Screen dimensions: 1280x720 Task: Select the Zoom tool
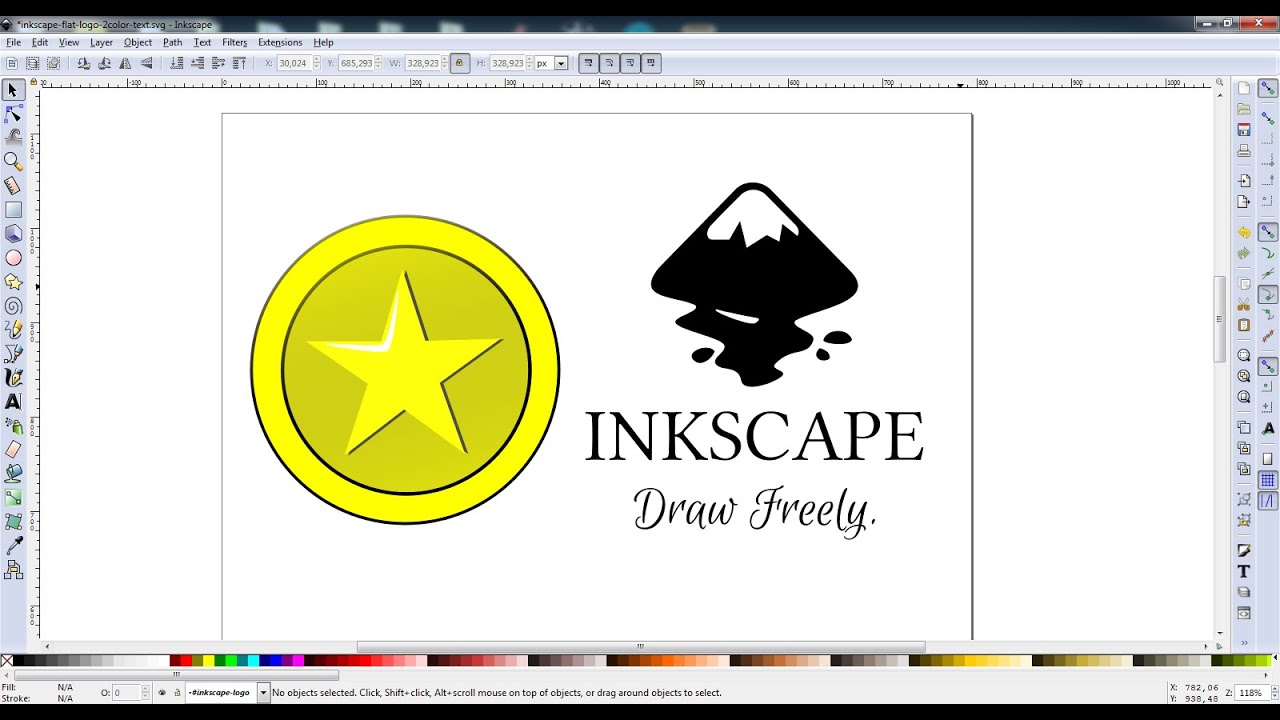click(x=13, y=162)
